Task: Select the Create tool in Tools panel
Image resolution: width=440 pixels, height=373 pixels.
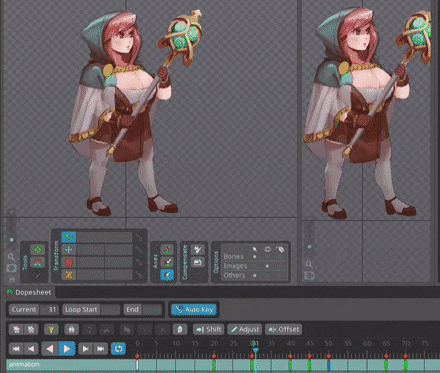Action: (x=38, y=275)
